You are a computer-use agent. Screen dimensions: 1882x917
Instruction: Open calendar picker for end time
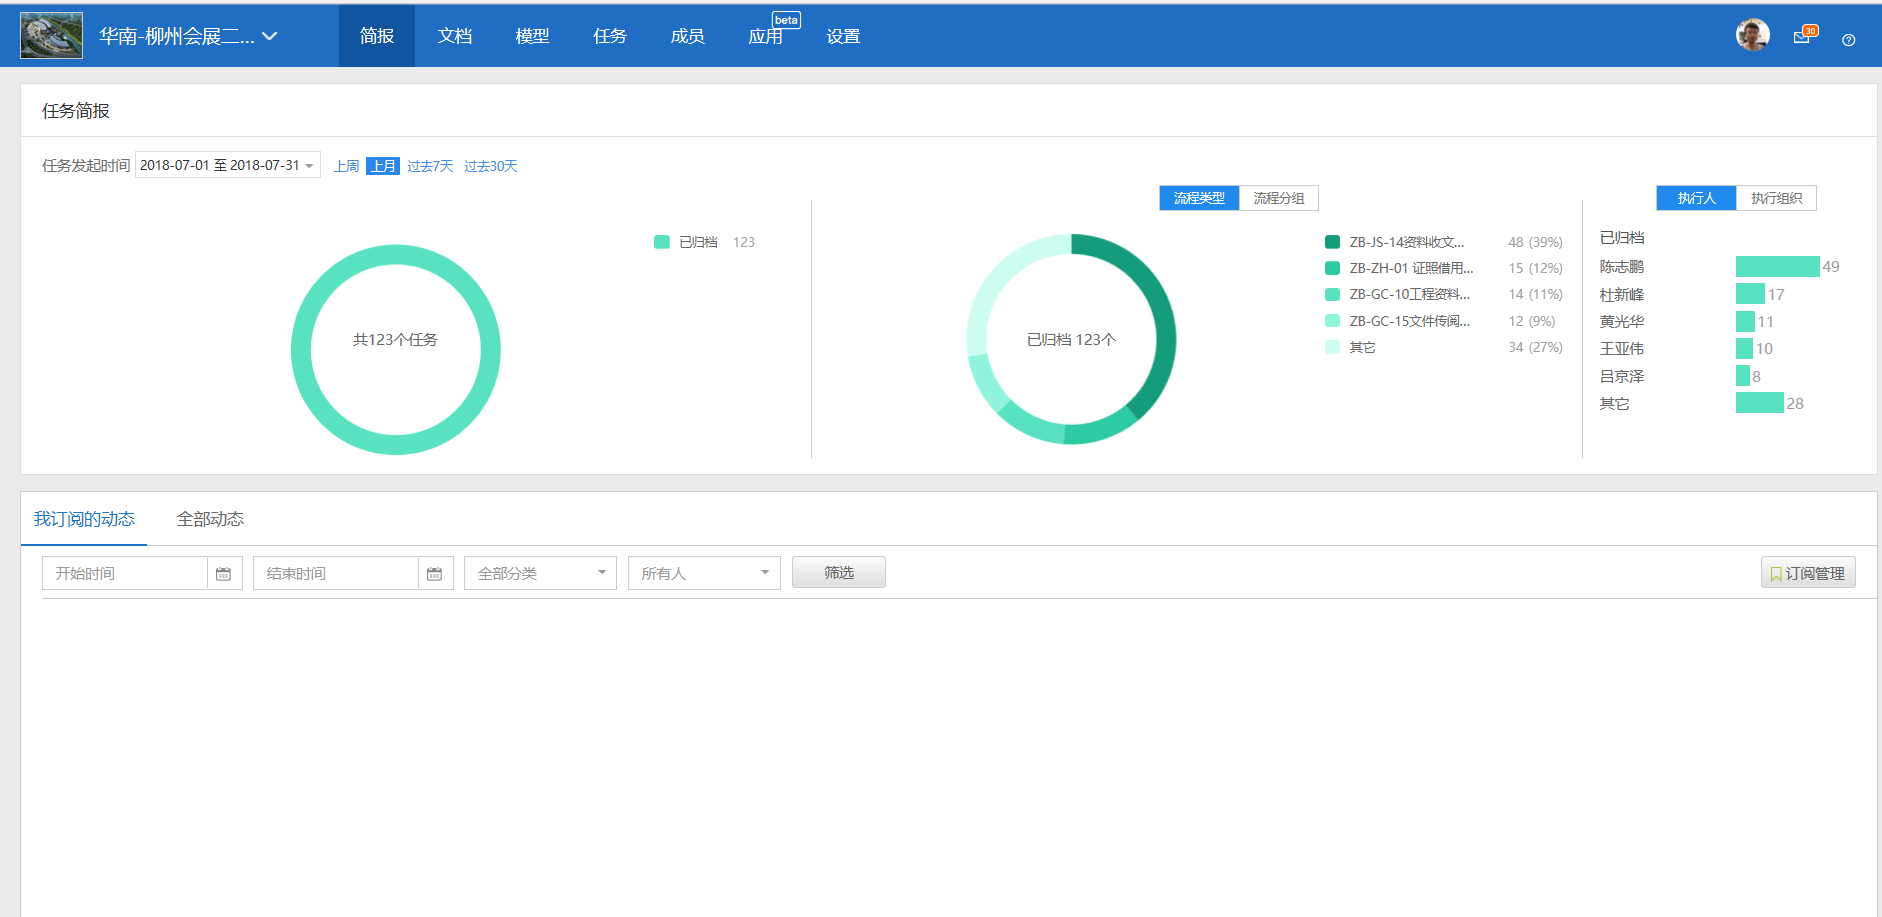[x=435, y=574]
